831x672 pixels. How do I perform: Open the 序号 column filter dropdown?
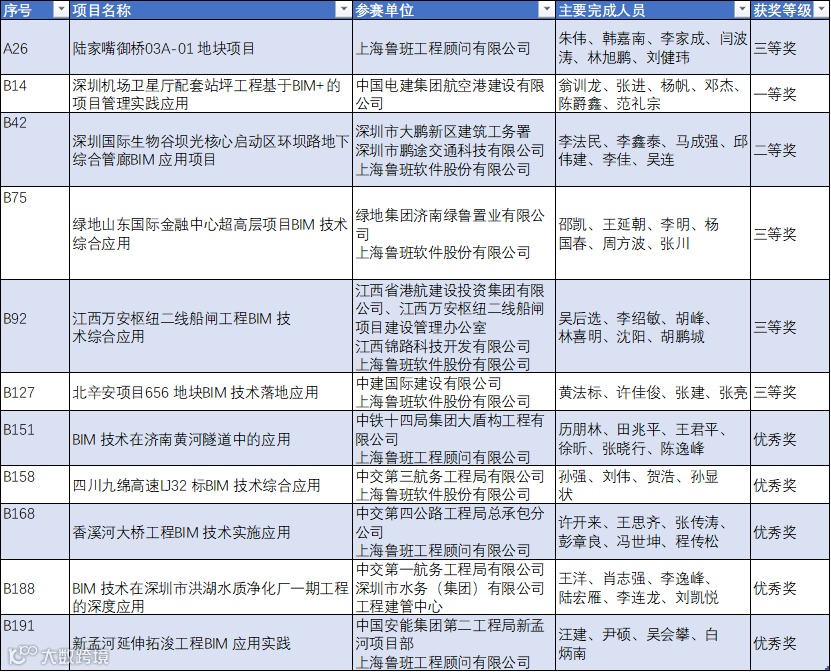(x=61, y=10)
